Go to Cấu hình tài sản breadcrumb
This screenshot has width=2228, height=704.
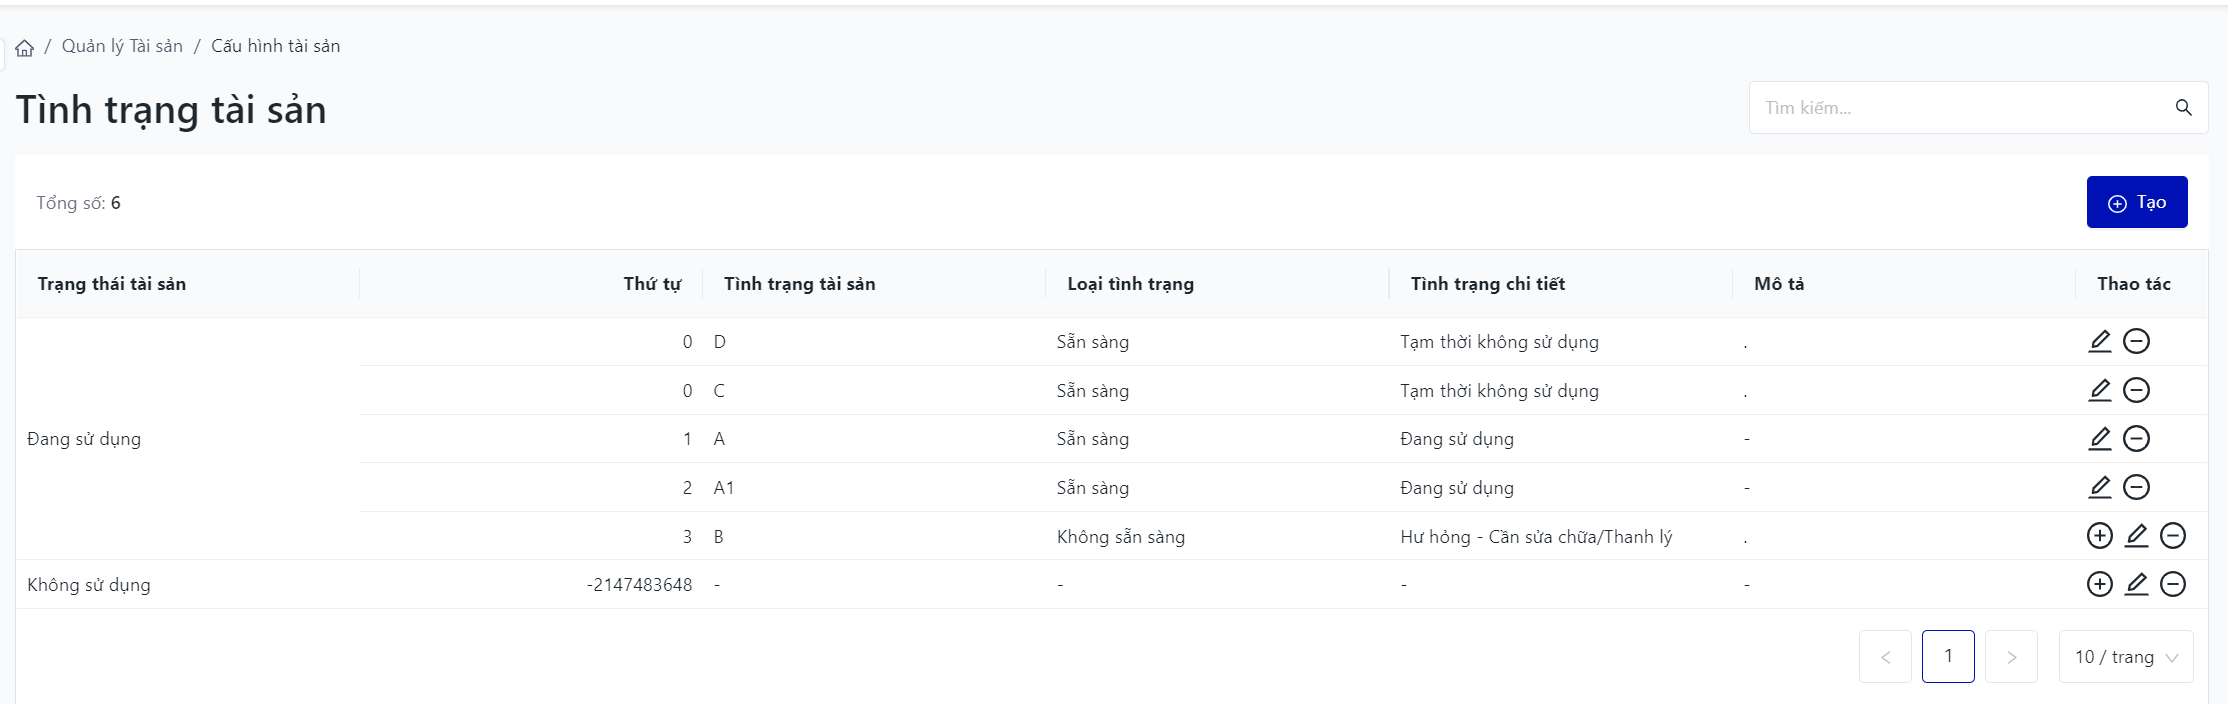tap(275, 46)
